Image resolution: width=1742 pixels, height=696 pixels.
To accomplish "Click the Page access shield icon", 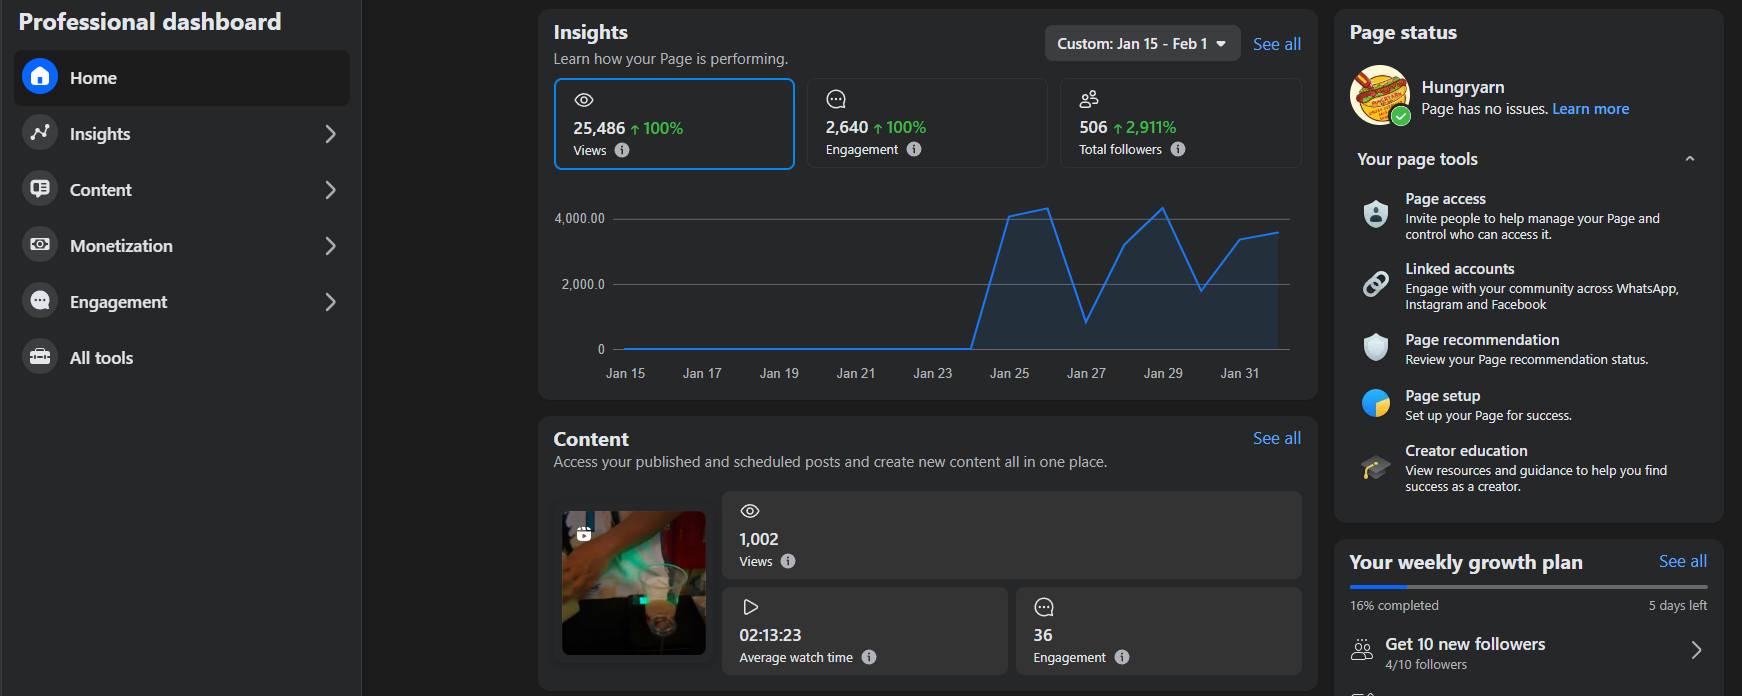I will click(1376, 214).
